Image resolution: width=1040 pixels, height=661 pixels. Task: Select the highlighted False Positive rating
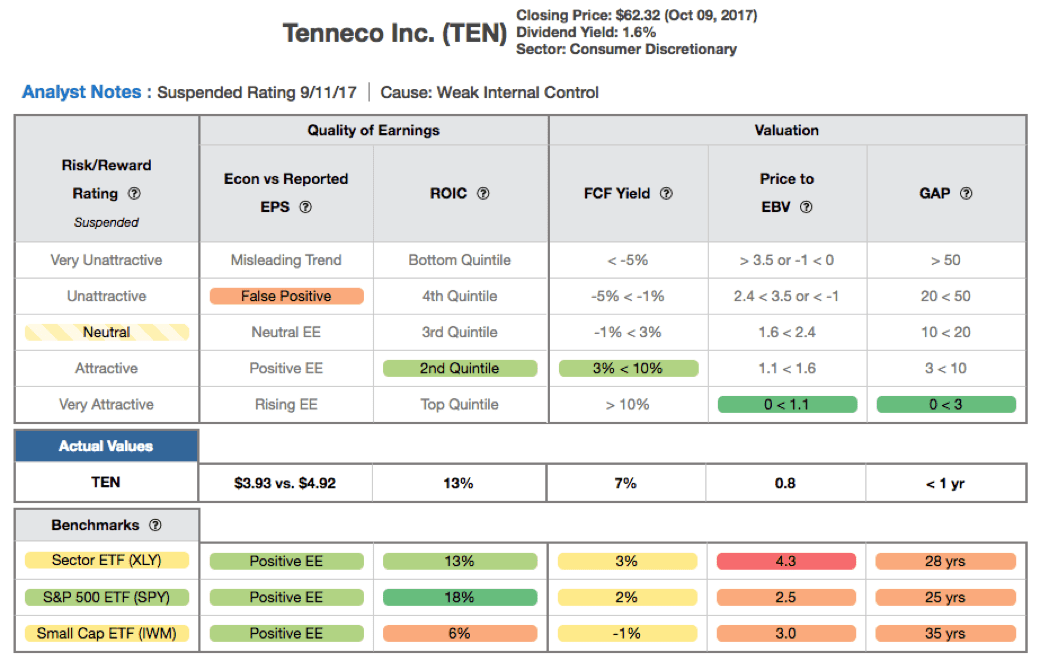click(x=287, y=296)
